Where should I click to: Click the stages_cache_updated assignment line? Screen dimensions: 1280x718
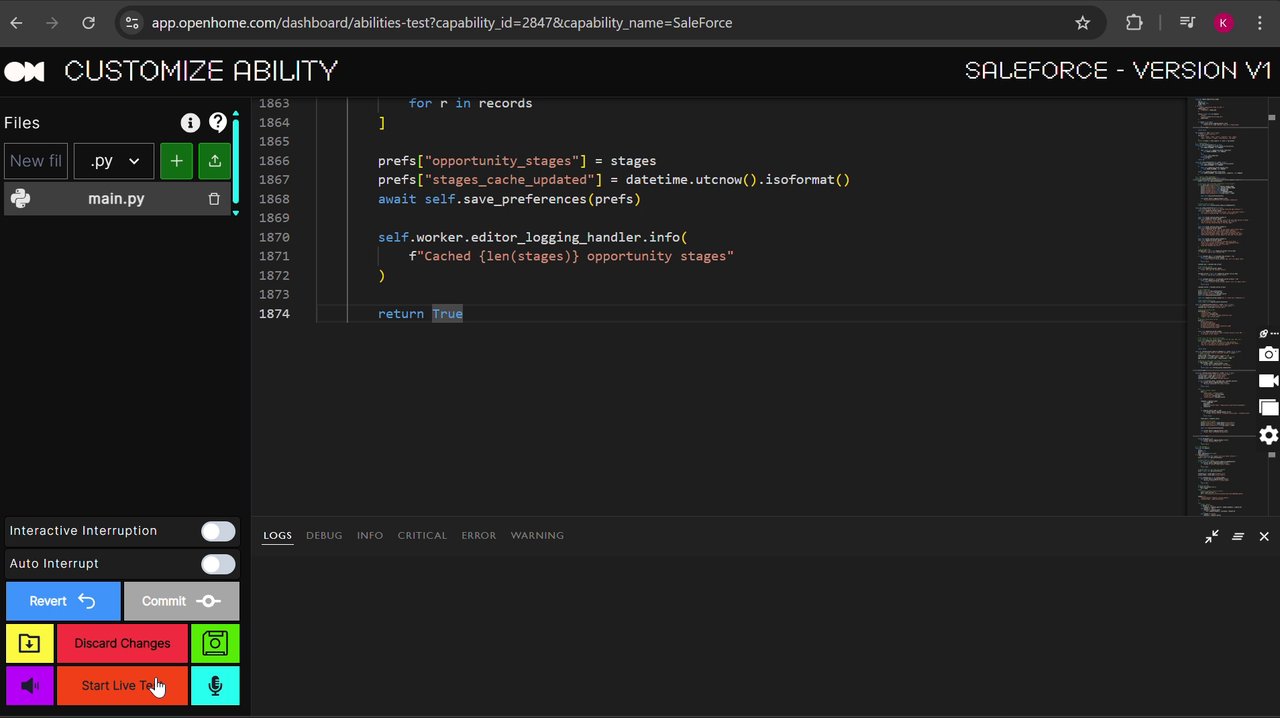point(614,180)
